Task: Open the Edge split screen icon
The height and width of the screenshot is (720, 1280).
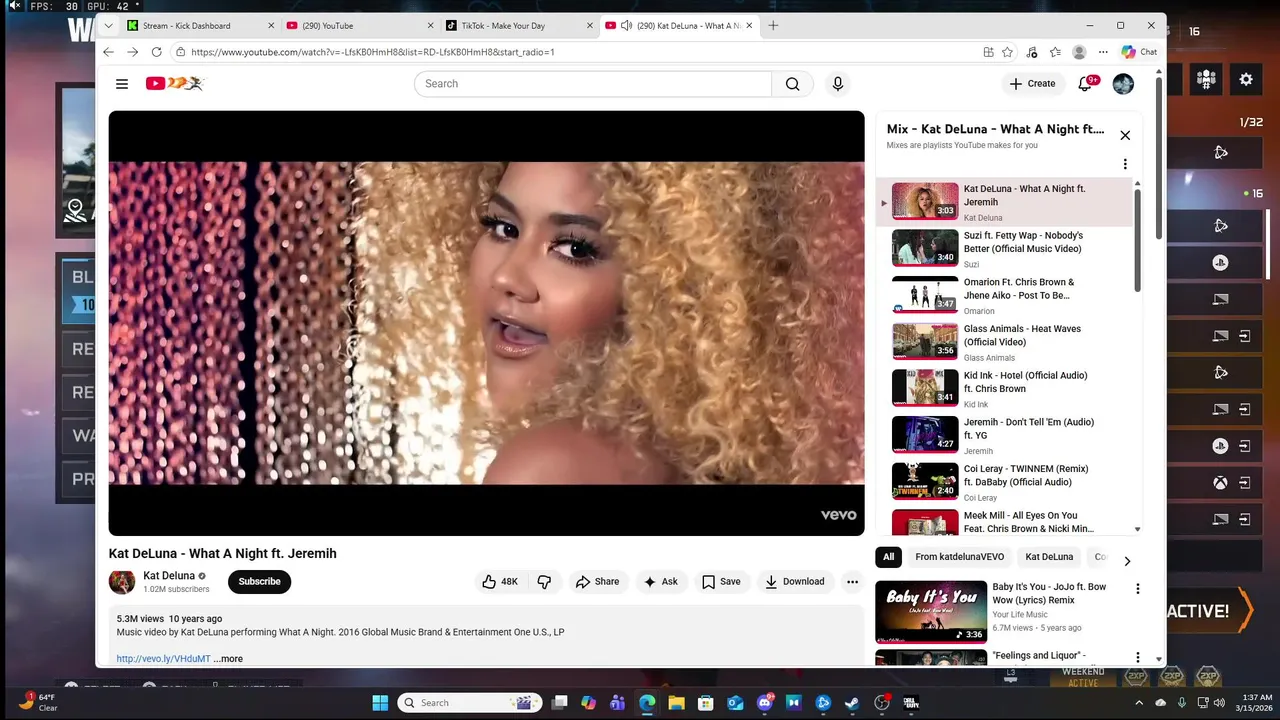Action: 988,52
